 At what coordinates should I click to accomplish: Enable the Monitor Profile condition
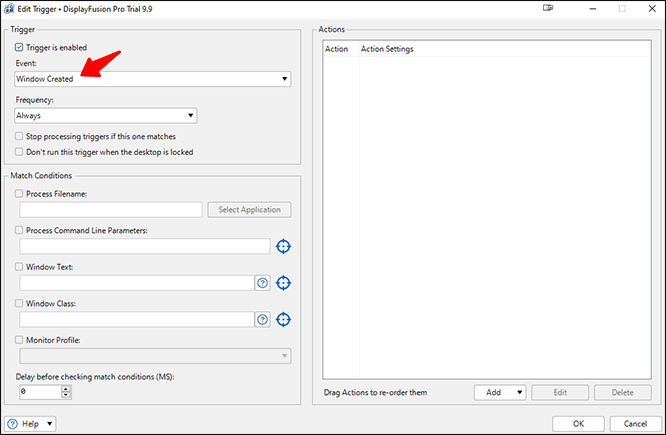(19, 340)
